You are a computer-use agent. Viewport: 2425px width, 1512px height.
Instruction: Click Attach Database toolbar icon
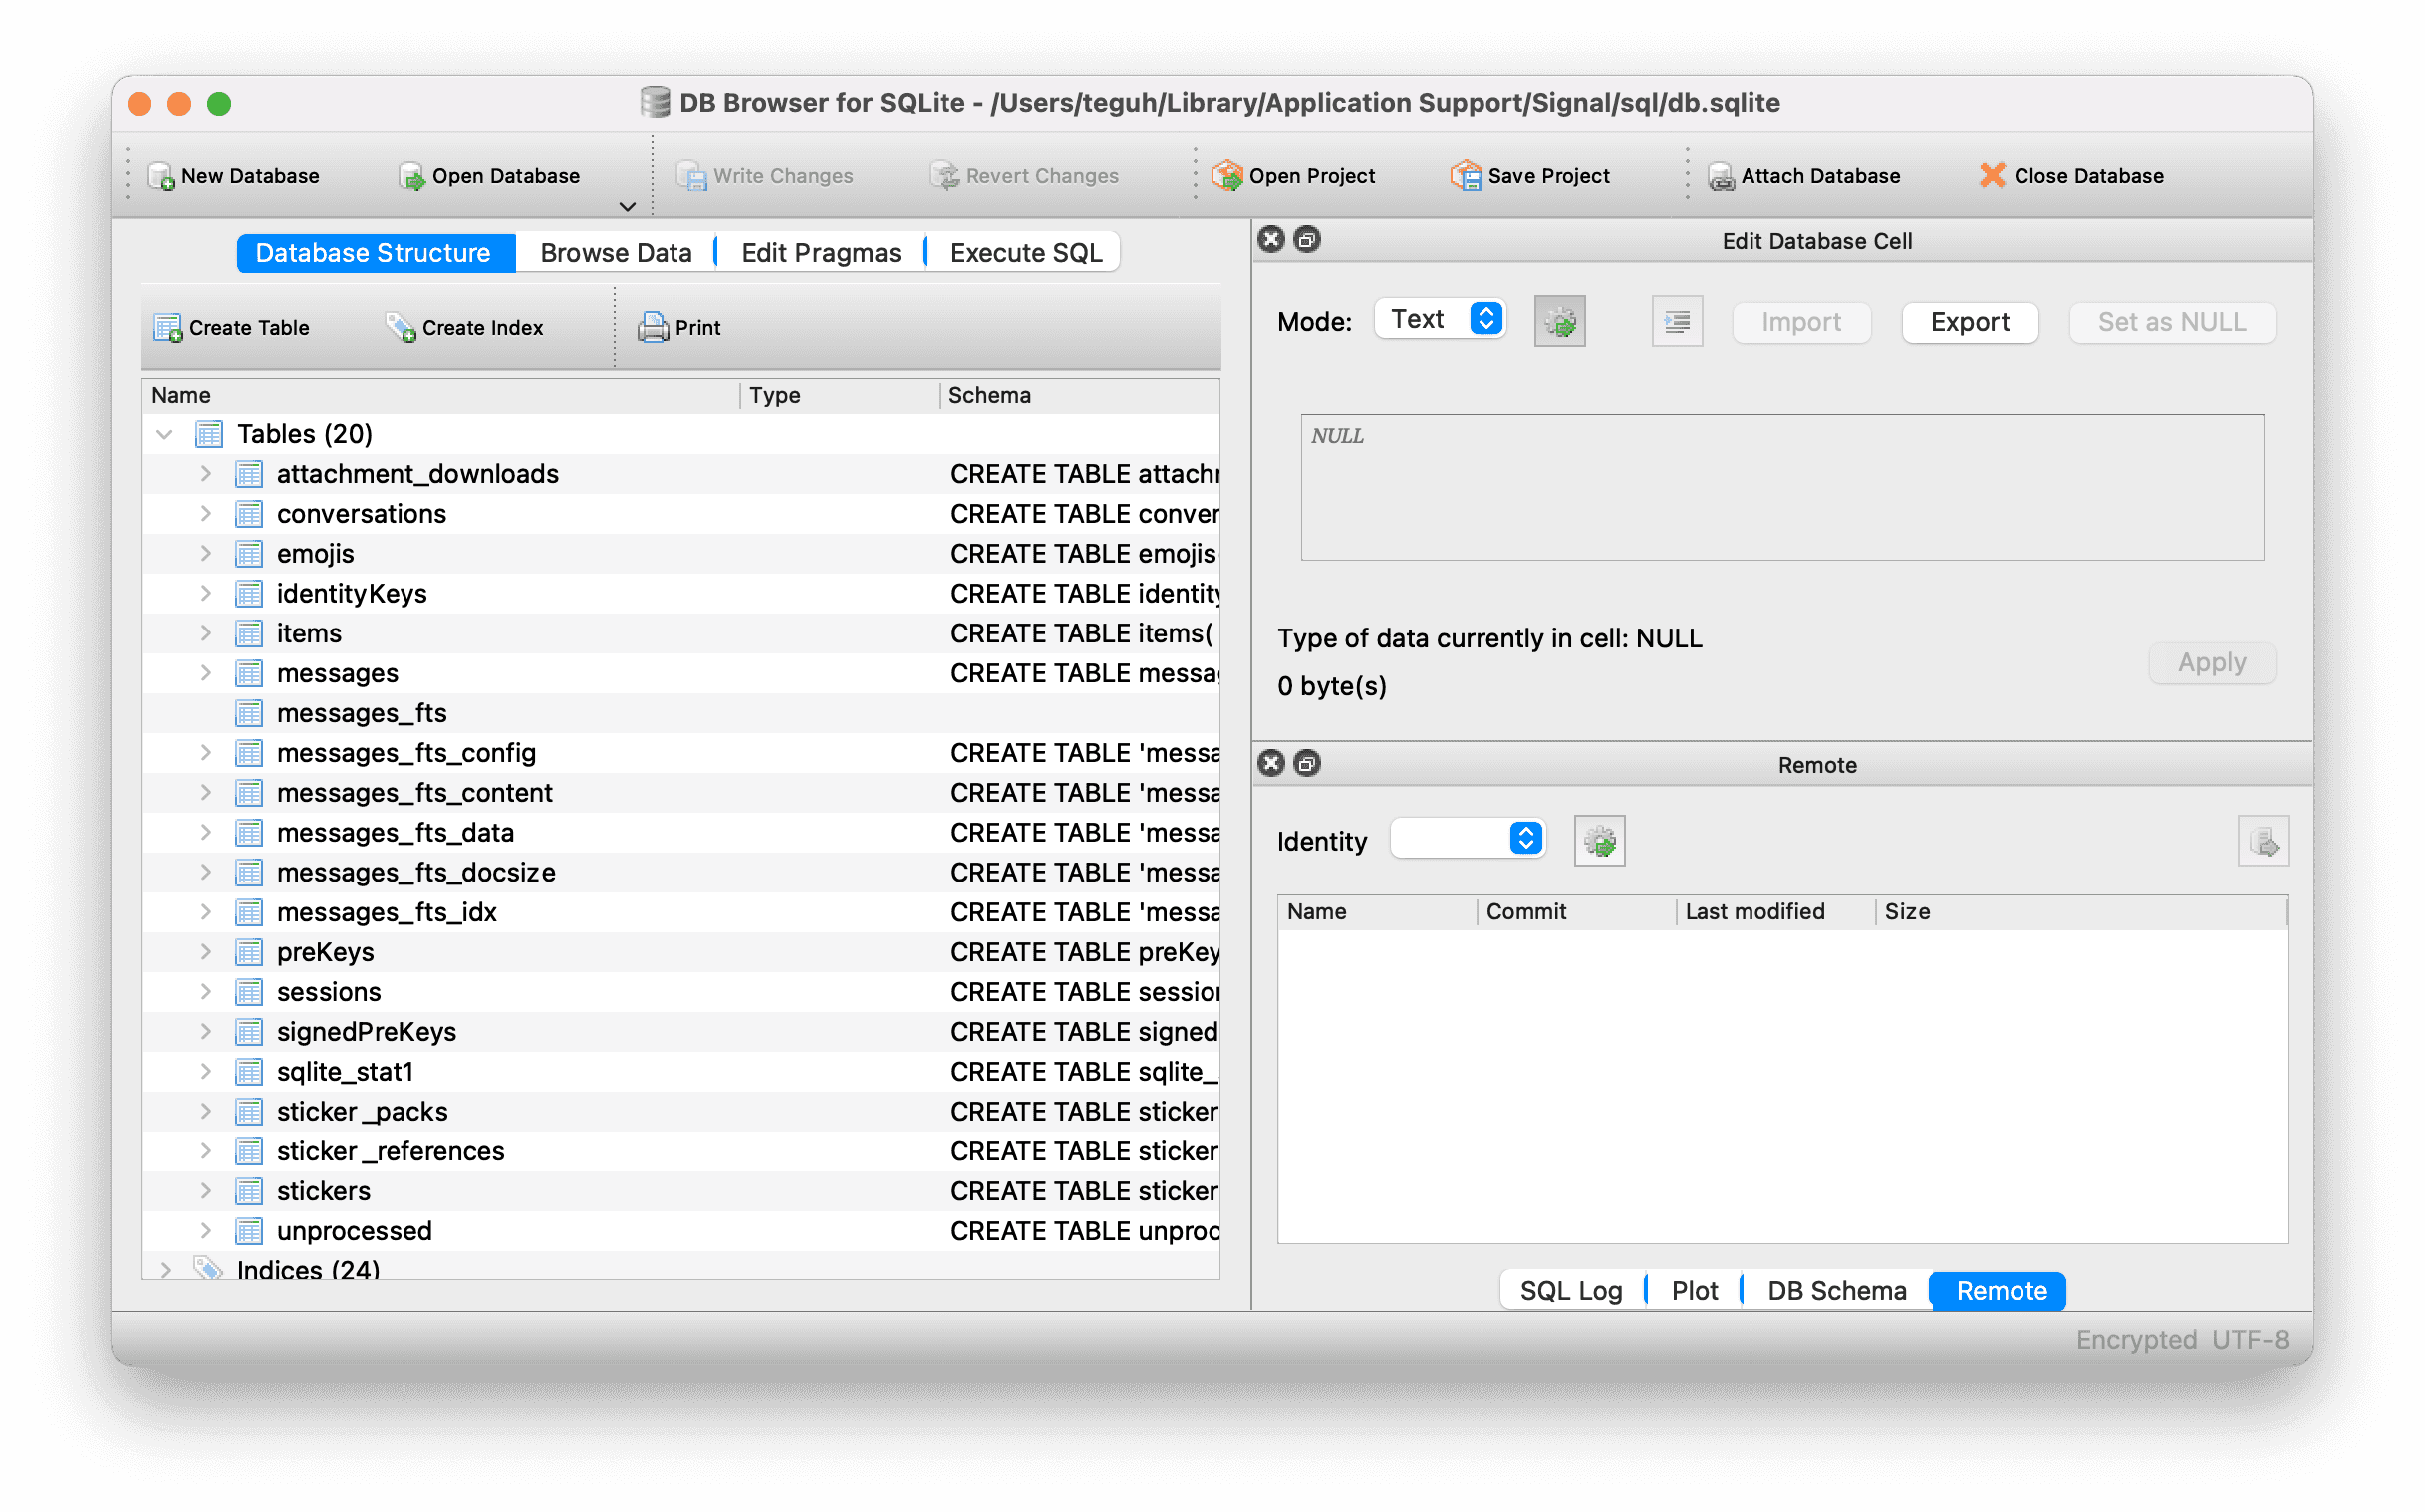[x=1721, y=177]
